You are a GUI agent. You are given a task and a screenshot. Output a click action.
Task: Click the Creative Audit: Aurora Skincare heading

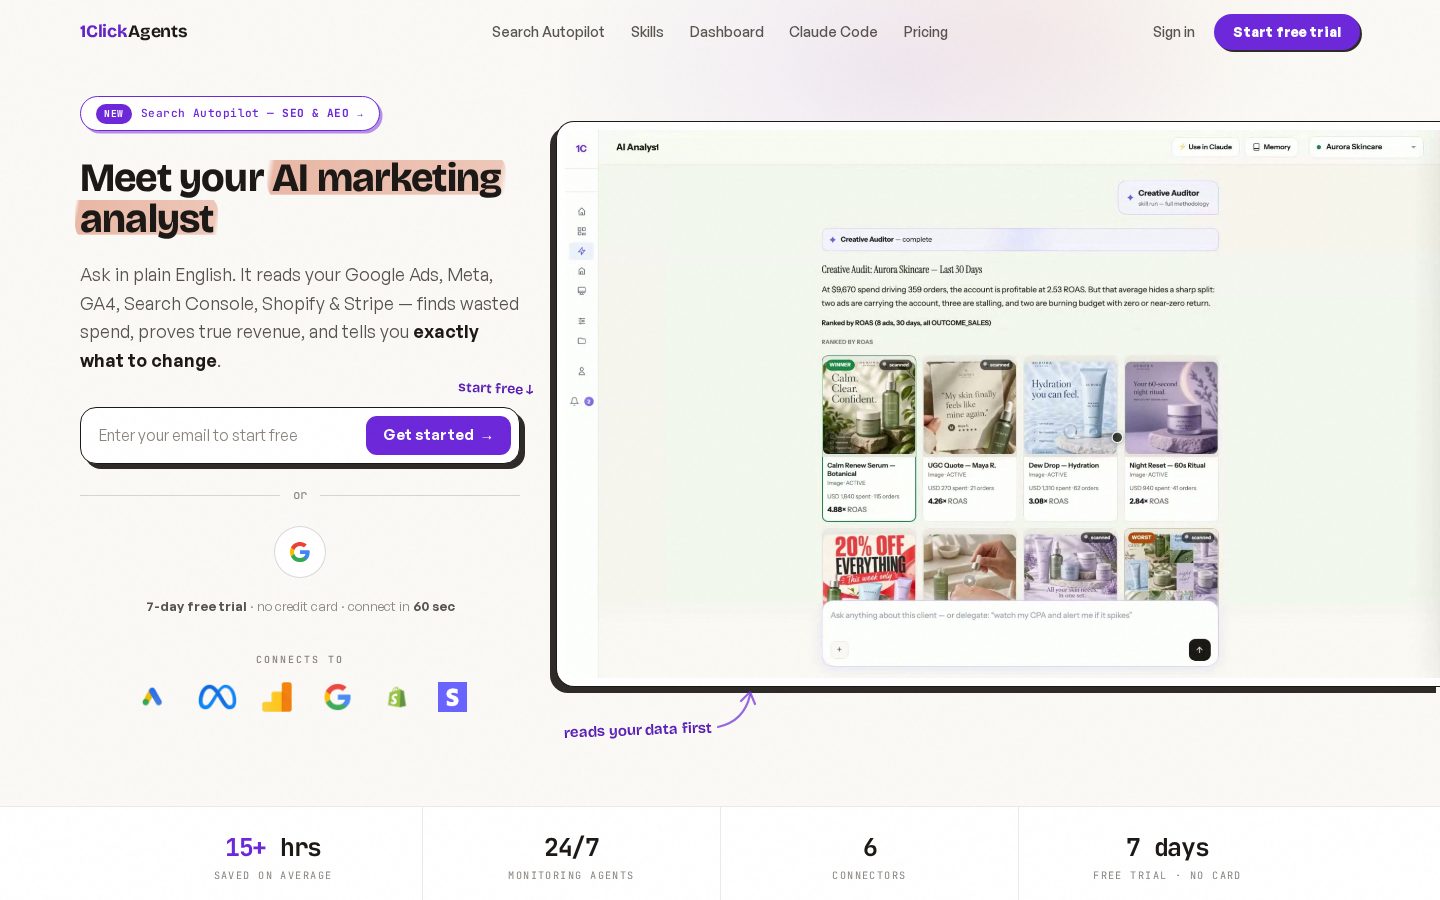point(901,270)
